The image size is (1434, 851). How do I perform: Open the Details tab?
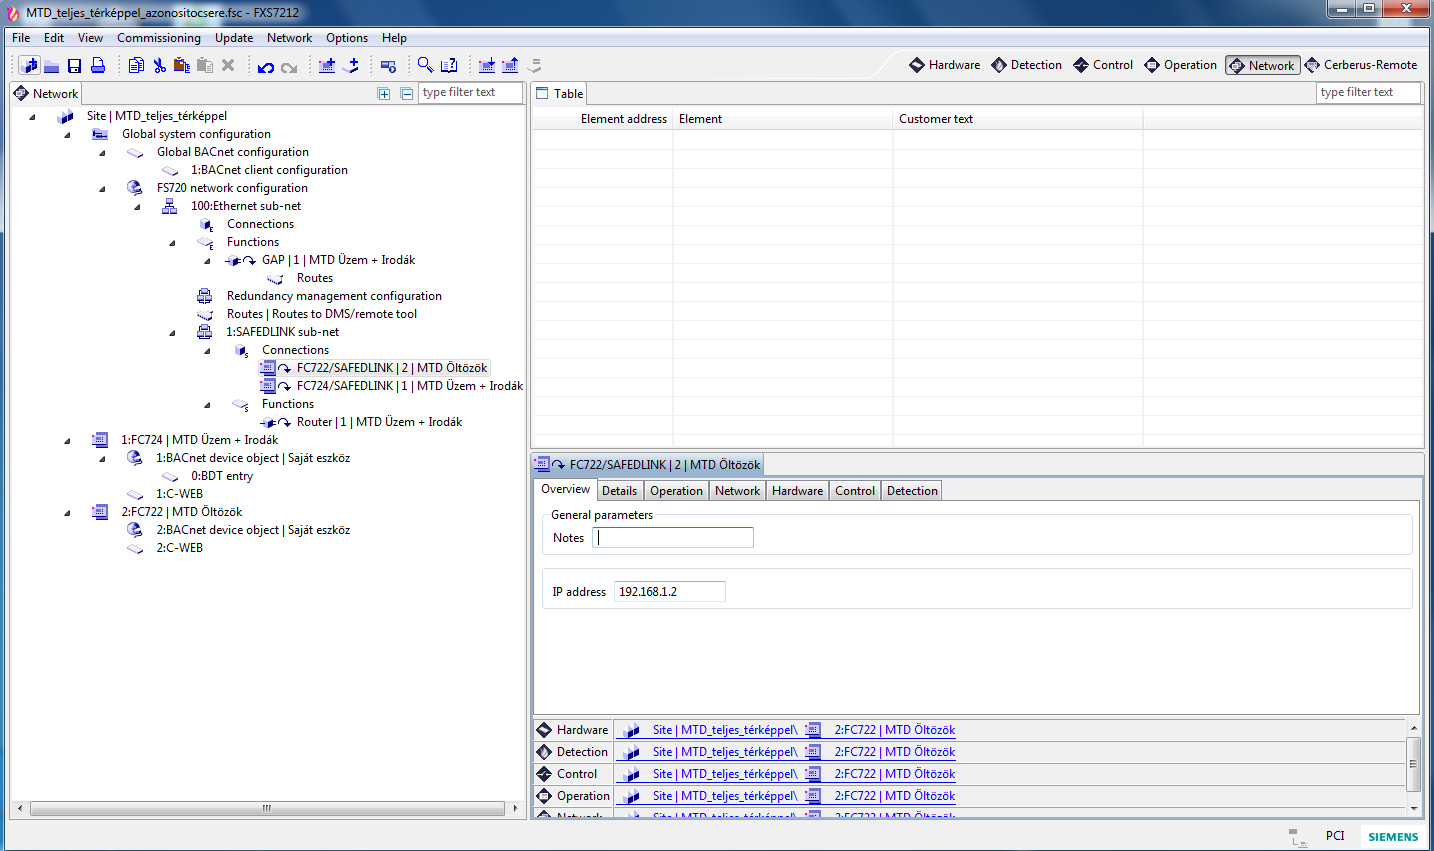coord(619,491)
